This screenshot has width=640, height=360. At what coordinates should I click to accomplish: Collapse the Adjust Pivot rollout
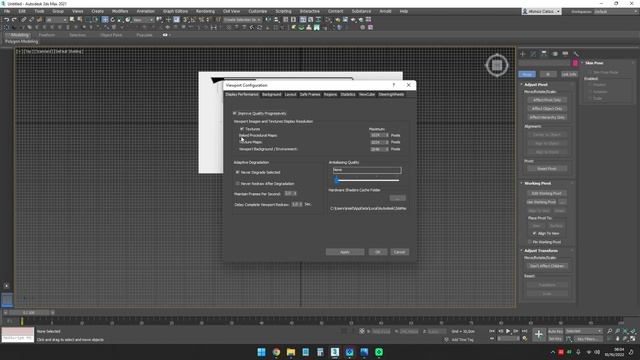click(x=536, y=84)
